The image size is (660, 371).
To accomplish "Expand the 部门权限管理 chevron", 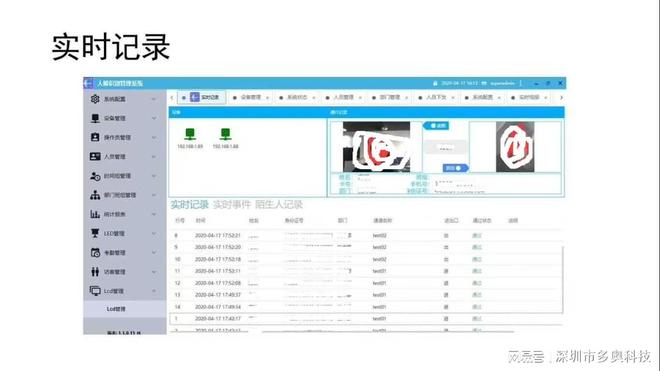I will [154, 195].
